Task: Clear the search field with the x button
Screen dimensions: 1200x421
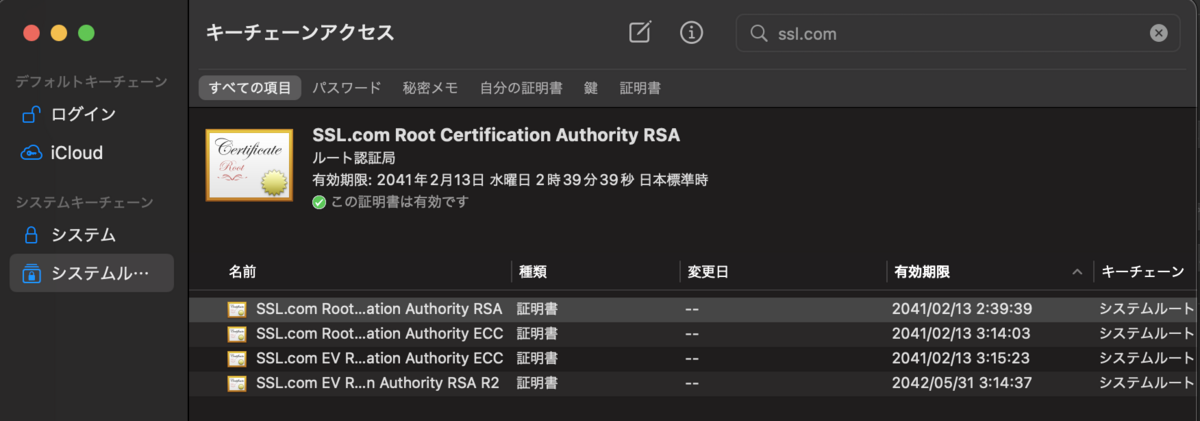Action: (x=1158, y=33)
